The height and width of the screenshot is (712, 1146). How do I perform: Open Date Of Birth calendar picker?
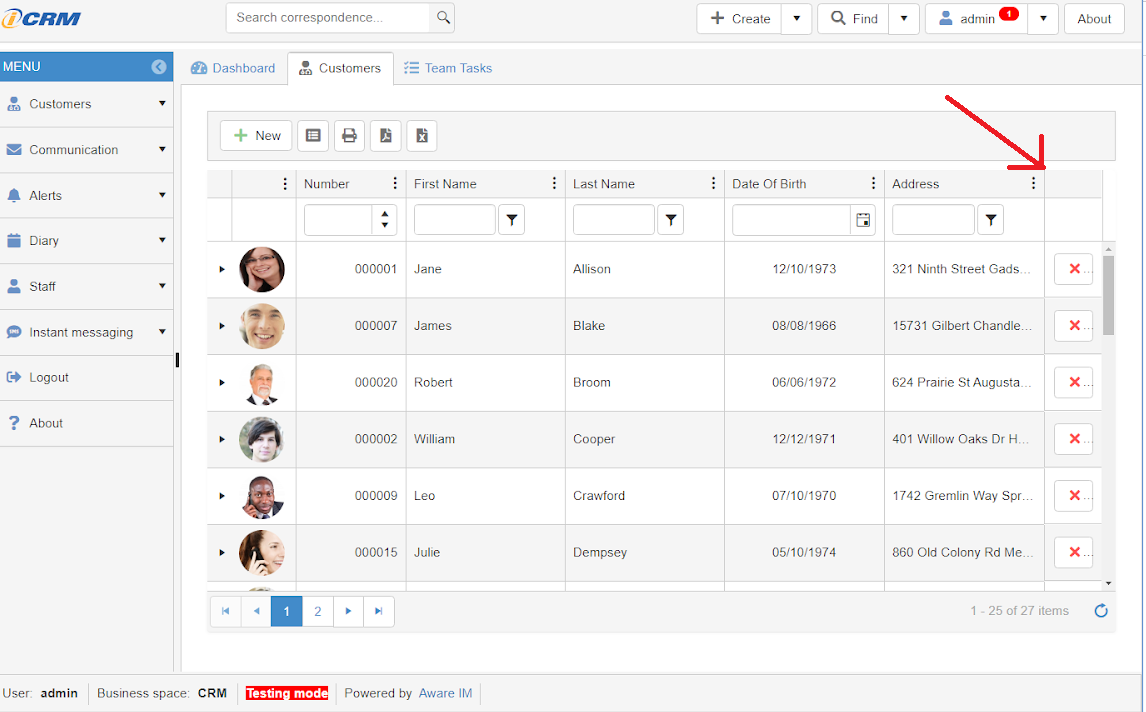click(x=863, y=219)
